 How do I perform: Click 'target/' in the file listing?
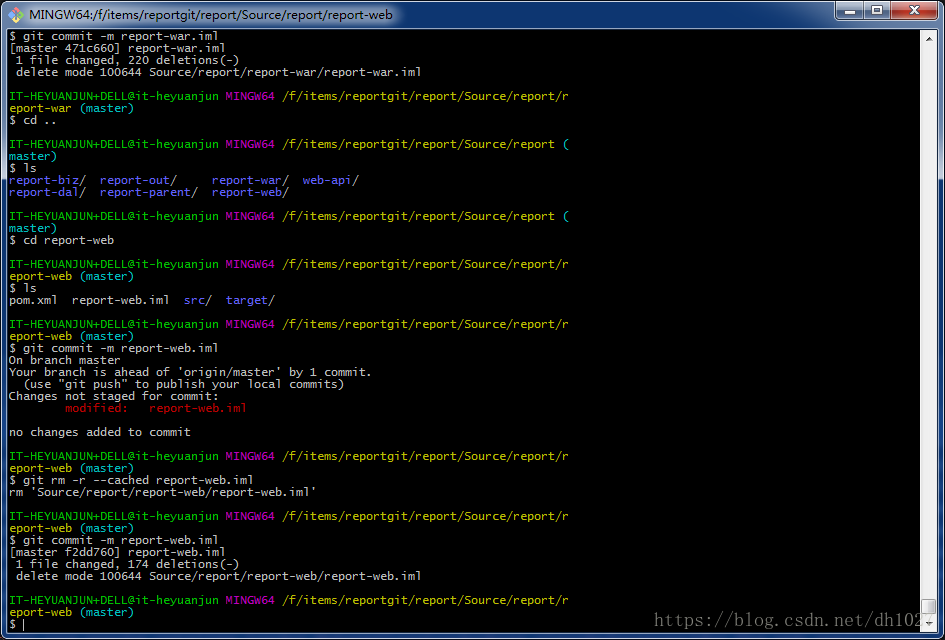[250, 300]
